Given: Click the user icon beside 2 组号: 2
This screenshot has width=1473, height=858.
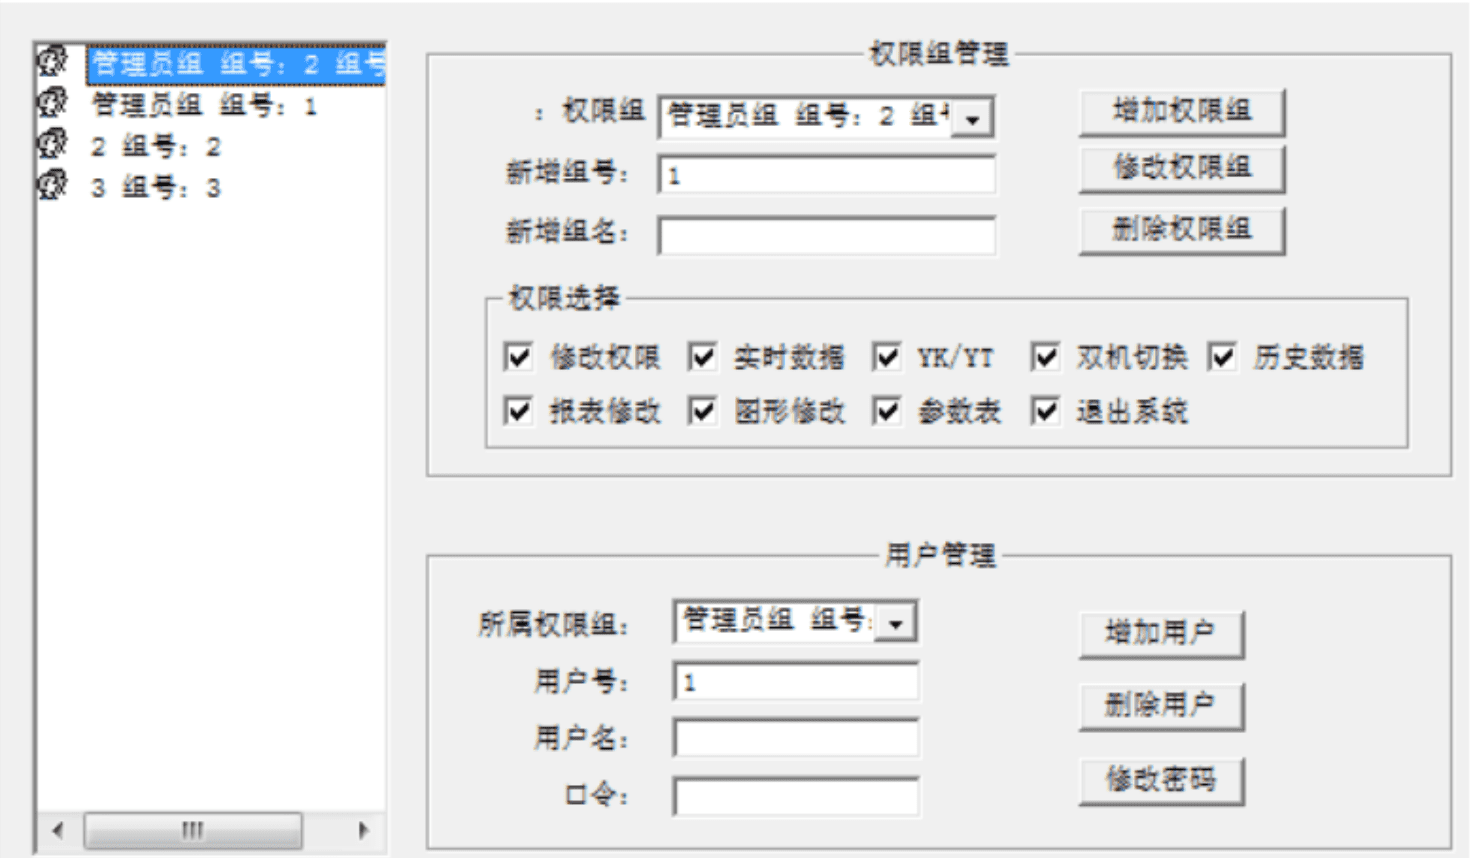Looking at the screenshot, I should pos(52,145).
